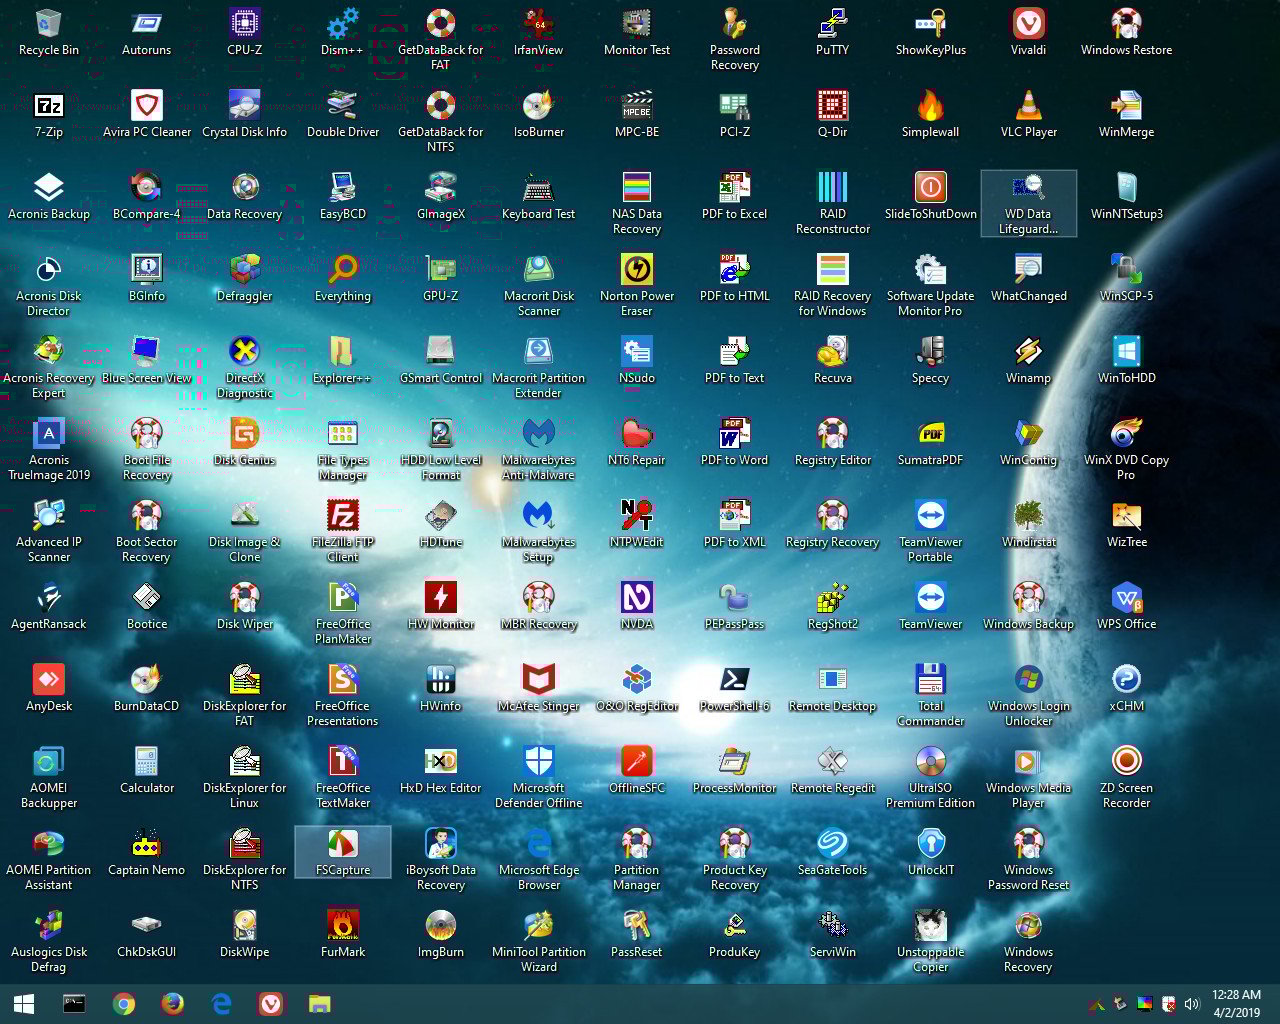The width and height of the screenshot is (1280, 1024).
Task: Open the Disk Genius icon
Action: coord(244,441)
